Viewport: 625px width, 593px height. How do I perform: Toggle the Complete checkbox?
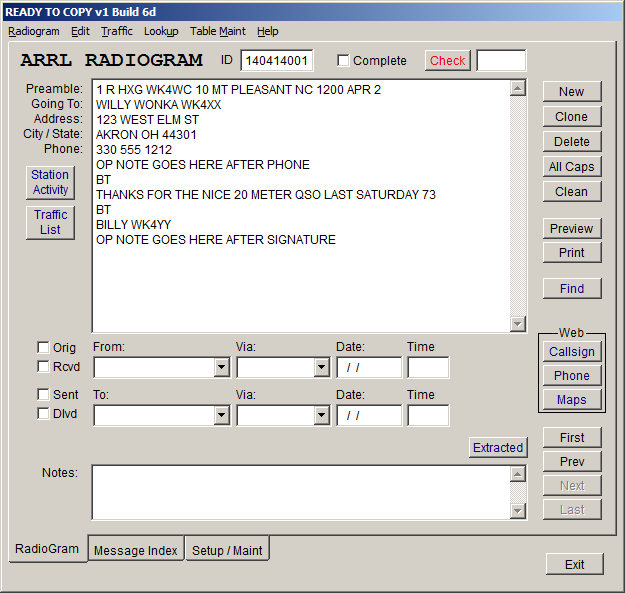[343, 61]
